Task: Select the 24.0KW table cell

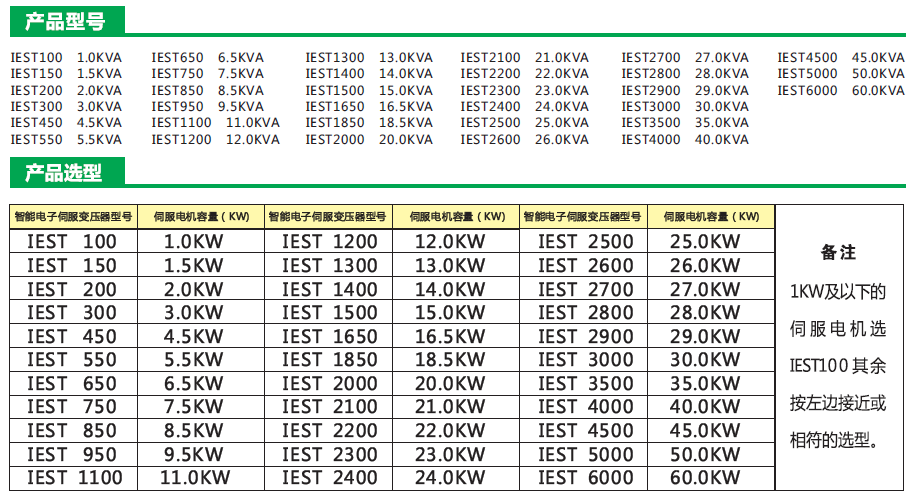Action: pos(449,478)
